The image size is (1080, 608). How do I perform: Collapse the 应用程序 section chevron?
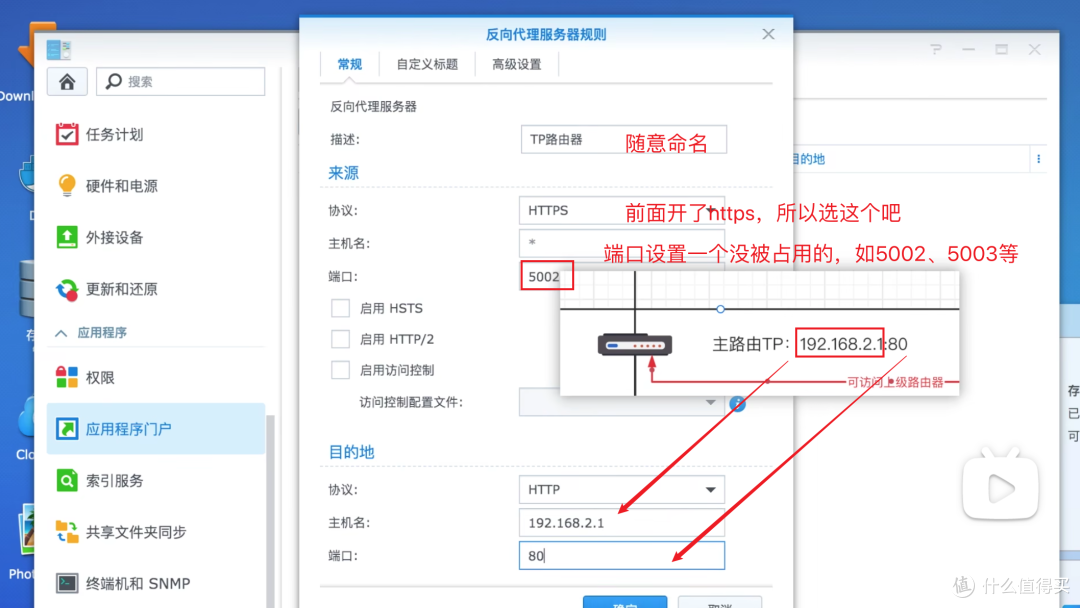click(61, 333)
